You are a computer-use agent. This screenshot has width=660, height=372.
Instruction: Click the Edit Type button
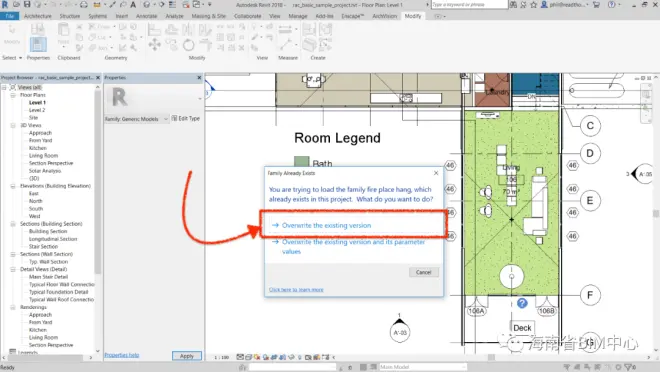(186, 119)
